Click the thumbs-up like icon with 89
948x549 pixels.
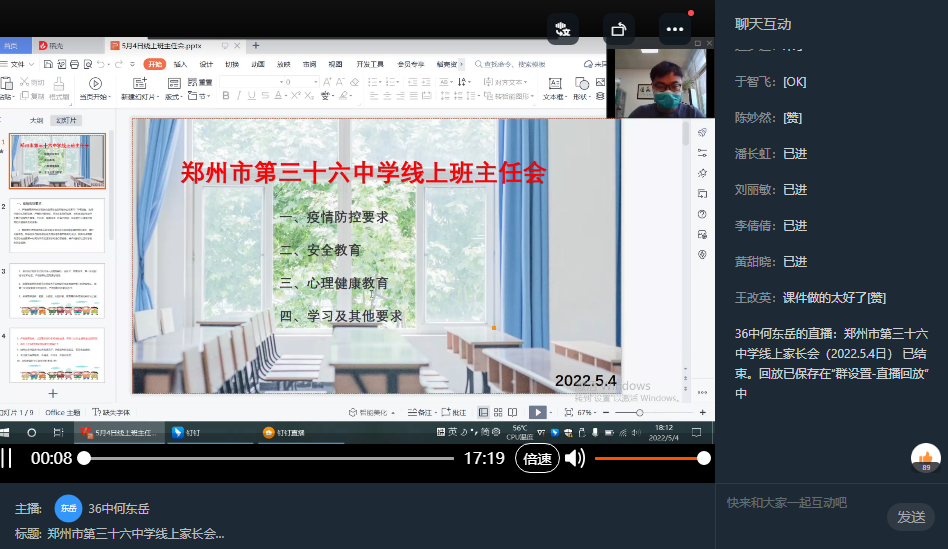tap(926, 457)
